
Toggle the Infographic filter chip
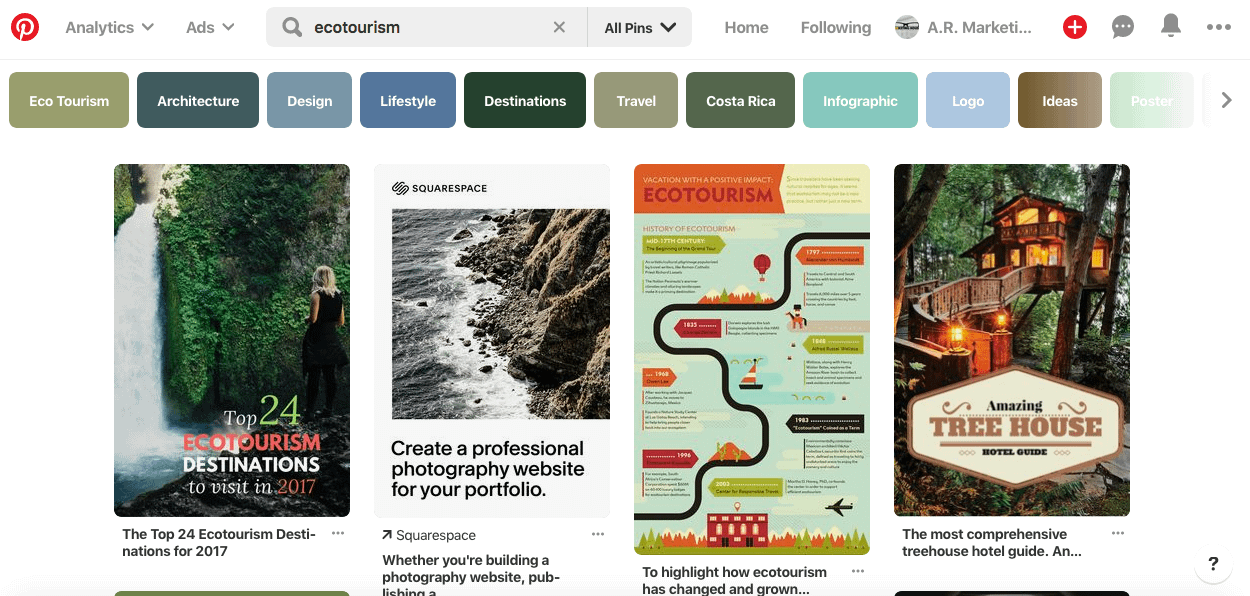pos(860,100)
